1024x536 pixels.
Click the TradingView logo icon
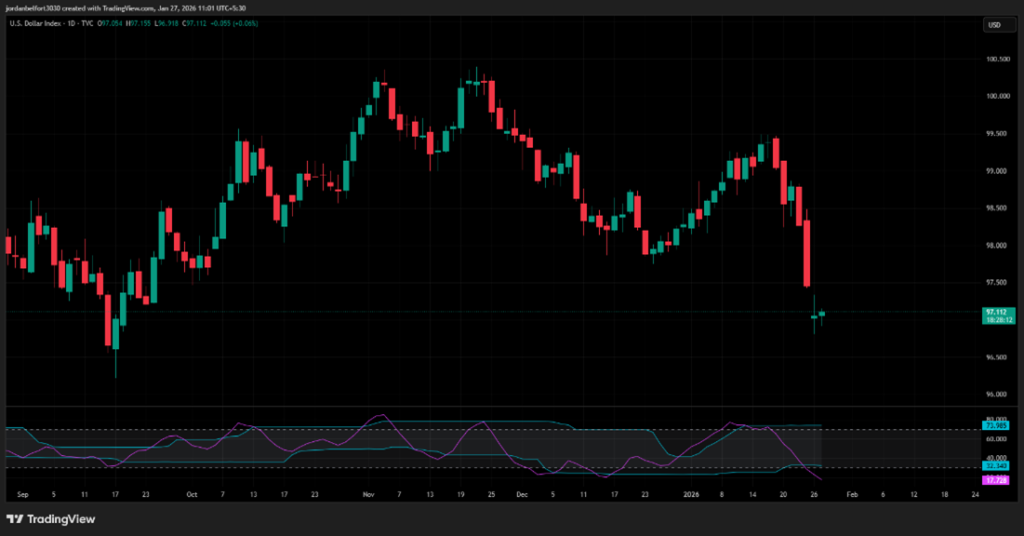[x=15, y=519]
